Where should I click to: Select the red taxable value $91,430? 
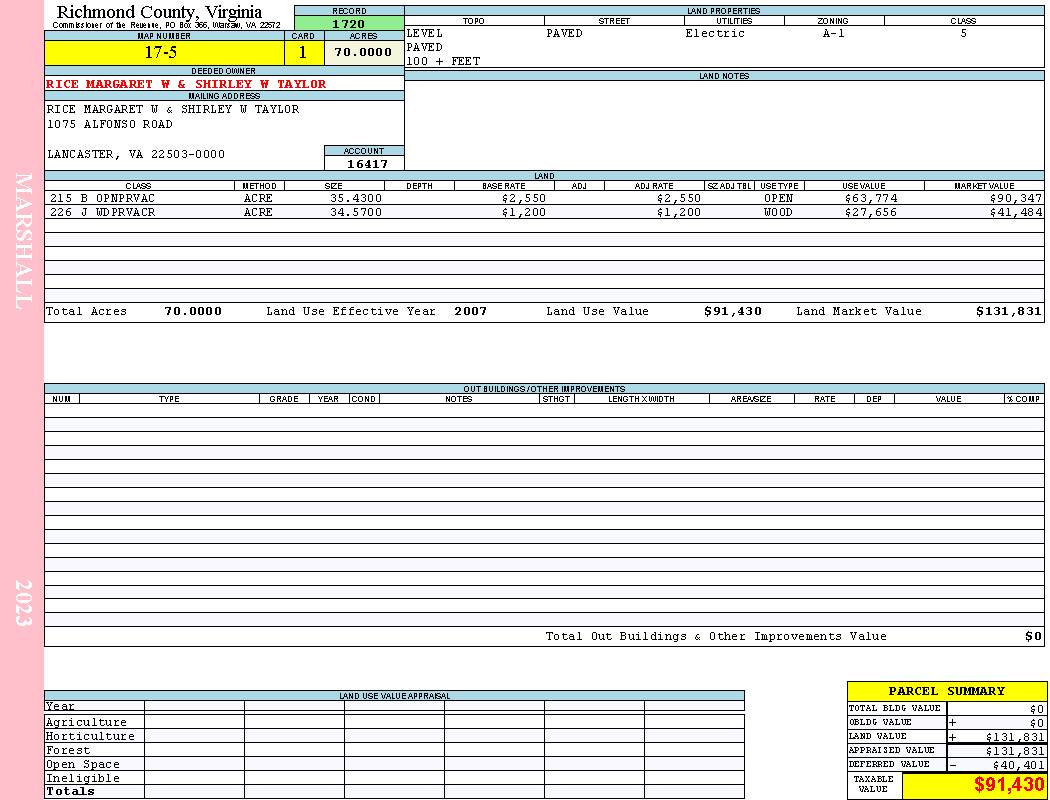click(x=1009, y=785)
